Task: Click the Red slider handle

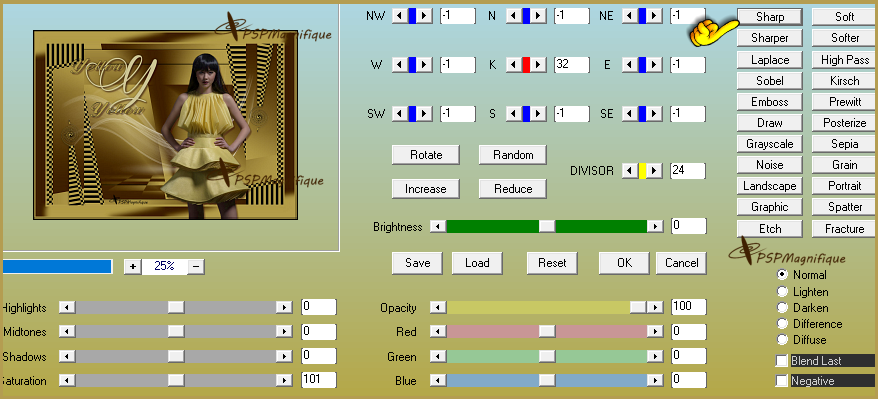Action: click(x=547, y=332)
